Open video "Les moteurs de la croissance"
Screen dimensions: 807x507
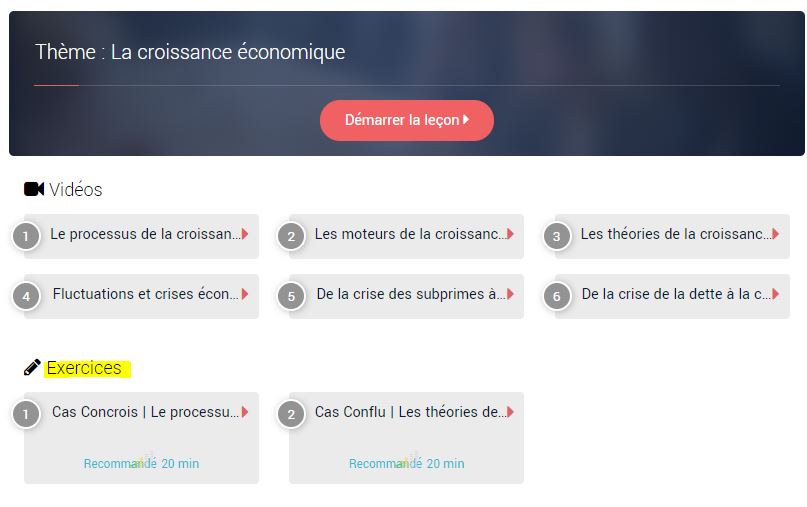tap(410, 234)
